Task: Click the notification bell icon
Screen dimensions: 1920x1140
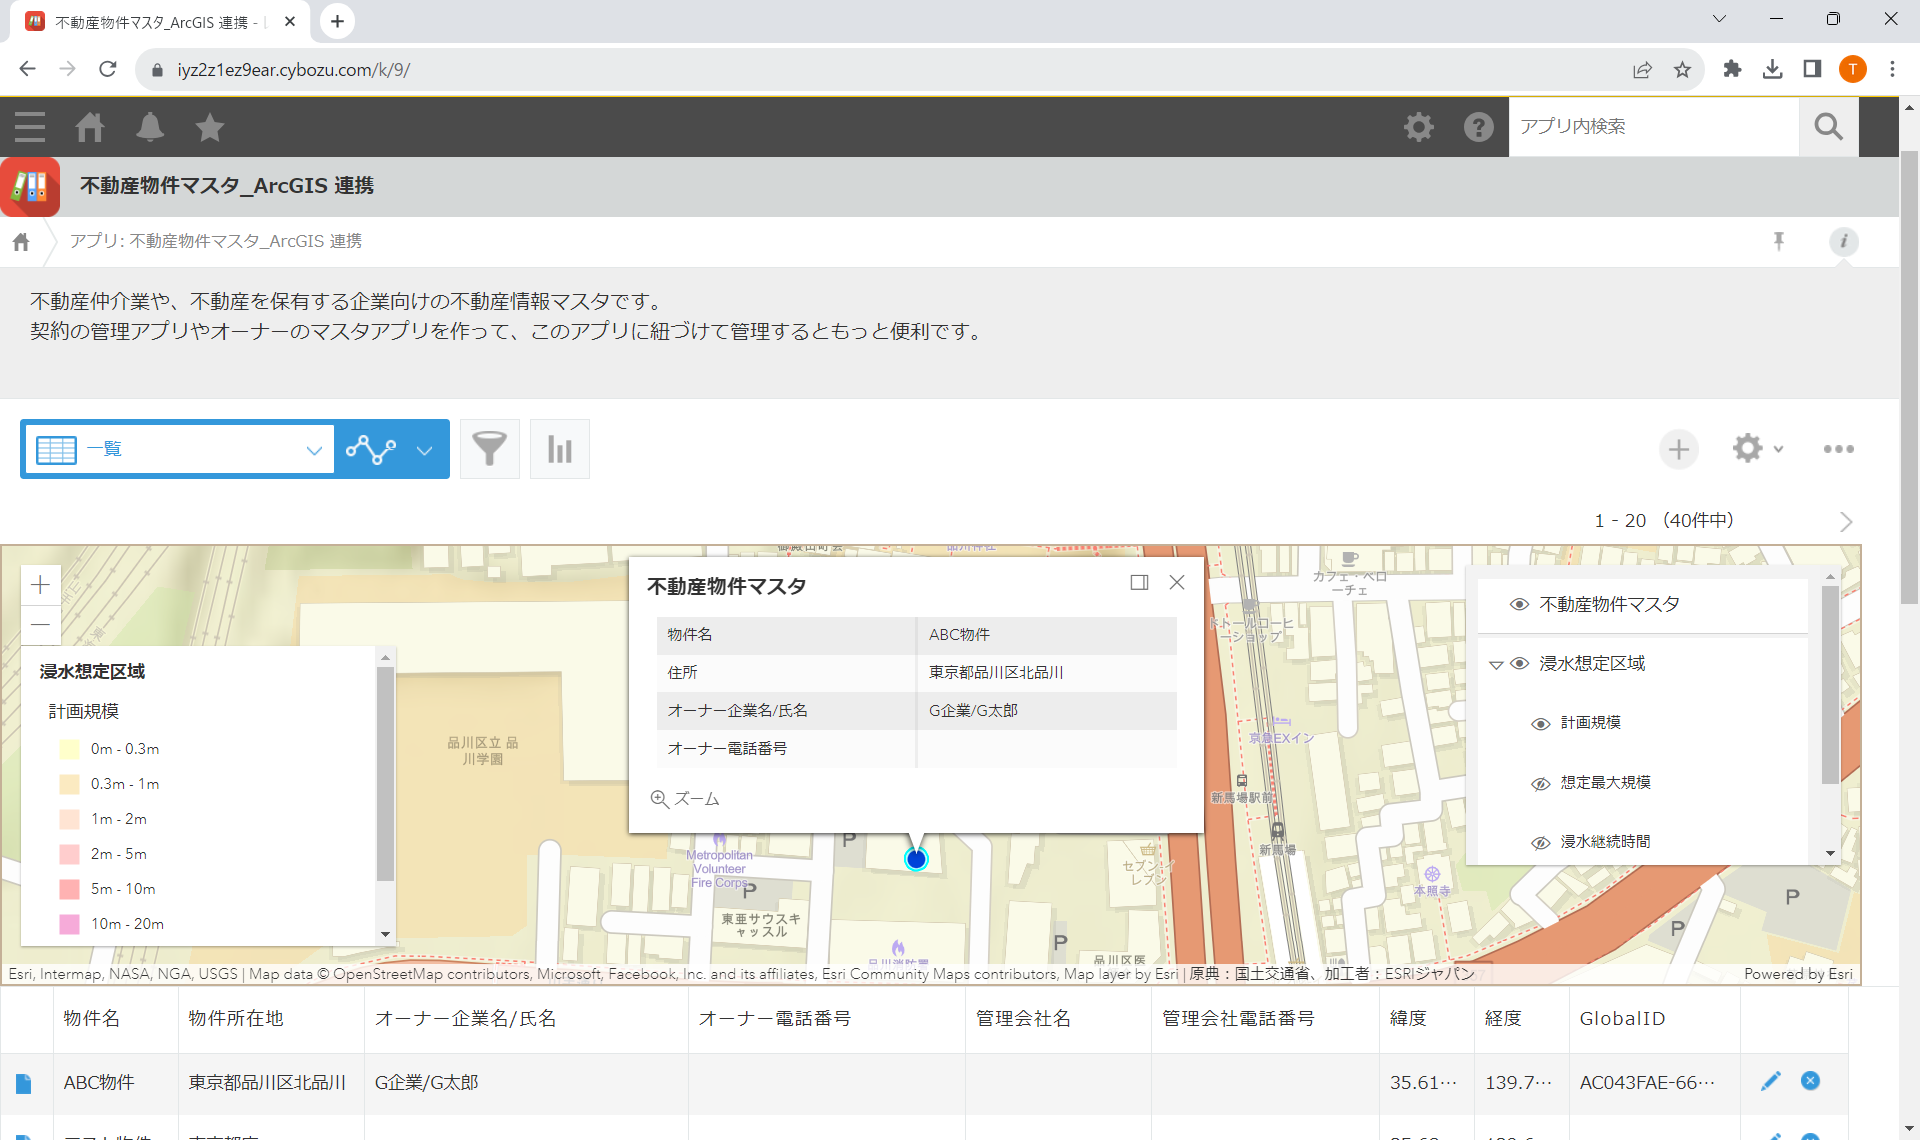Action: click(x=150, y=127)
